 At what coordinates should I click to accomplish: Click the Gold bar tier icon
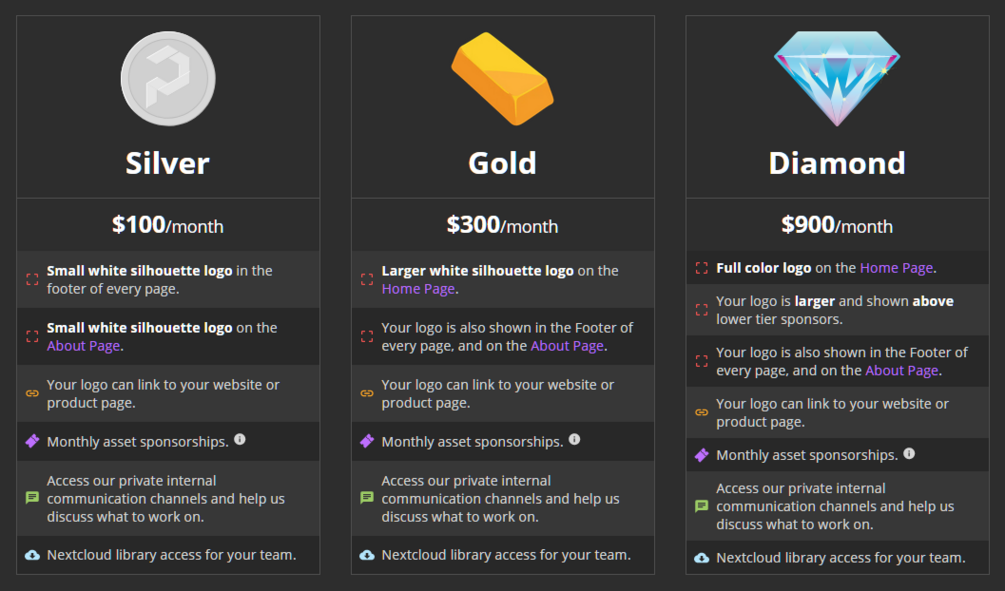tap(502, 79)
